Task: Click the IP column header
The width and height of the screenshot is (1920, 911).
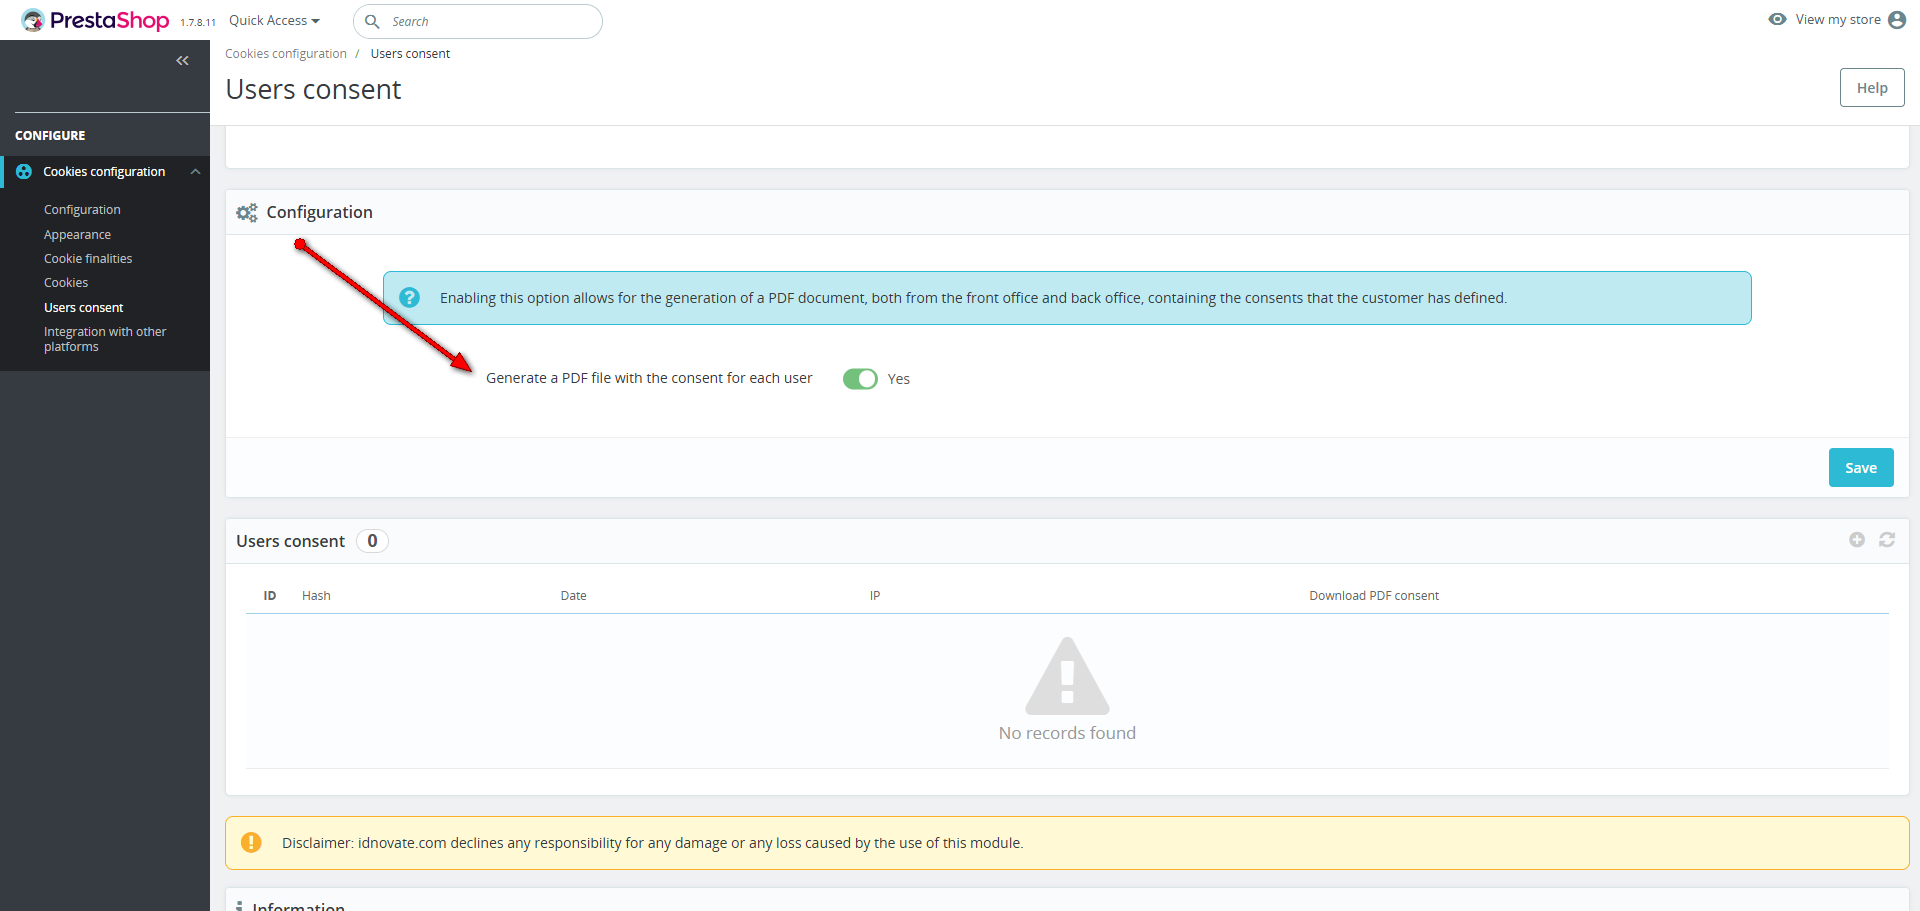Action: click(875, 596)
